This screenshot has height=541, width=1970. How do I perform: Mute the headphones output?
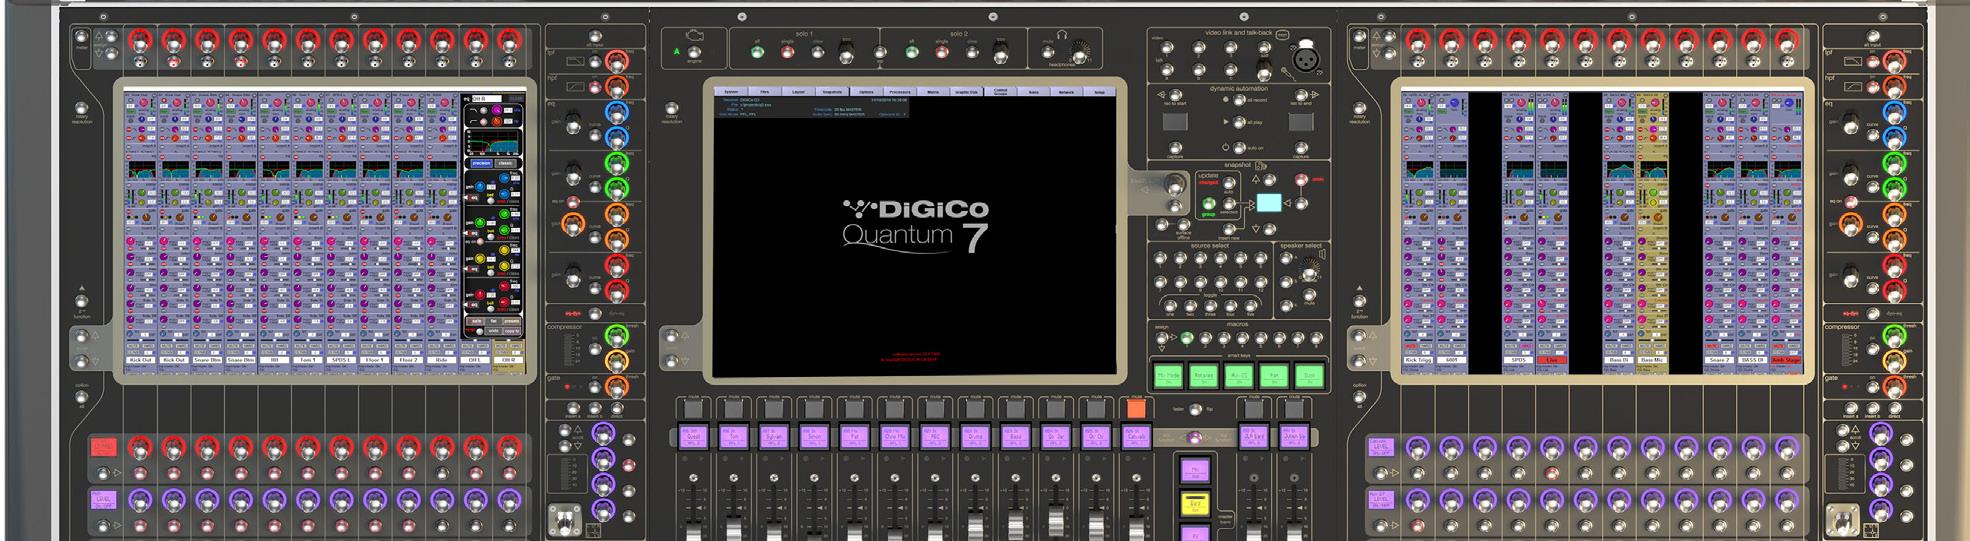coord(1047,52)
